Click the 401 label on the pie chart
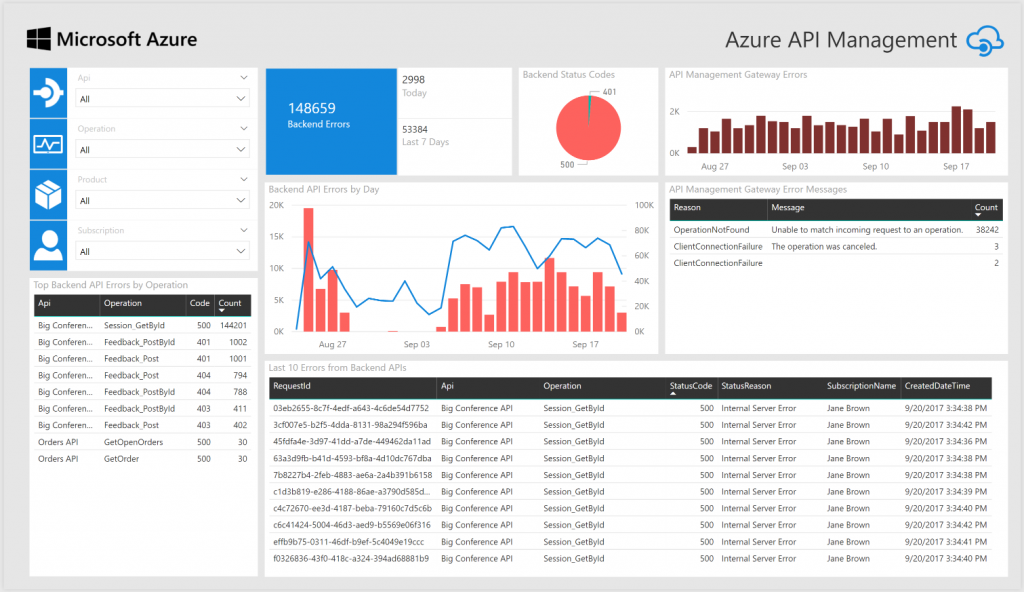The width and height of the screenshot is (1024, 592). click(x=609, y=92)
